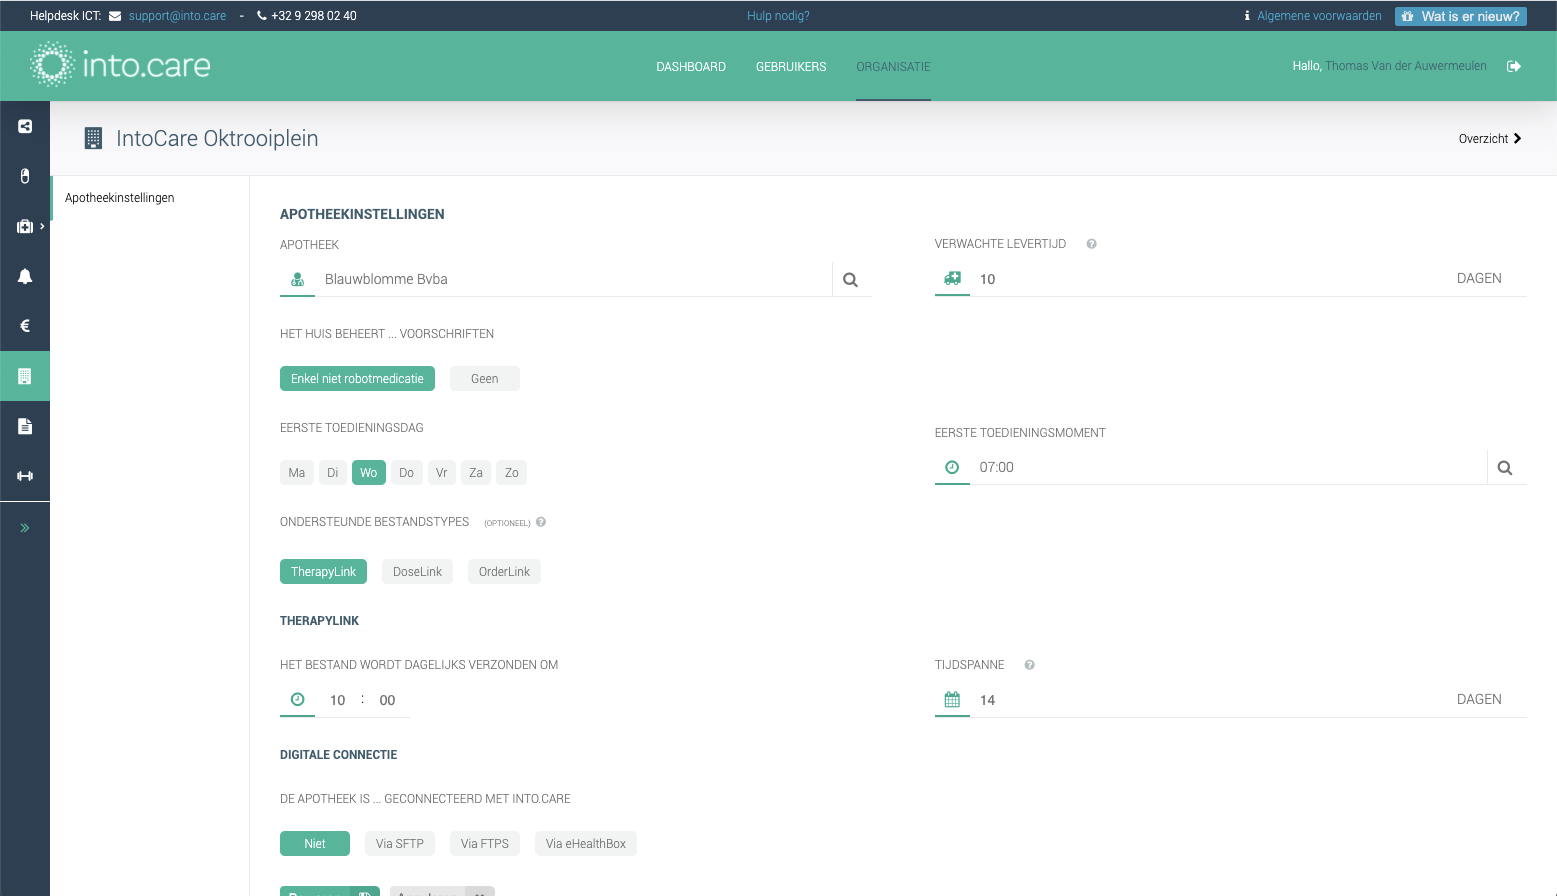Open Algemene voorwaarden link
1557x896 pixels.
[1319, 16]
